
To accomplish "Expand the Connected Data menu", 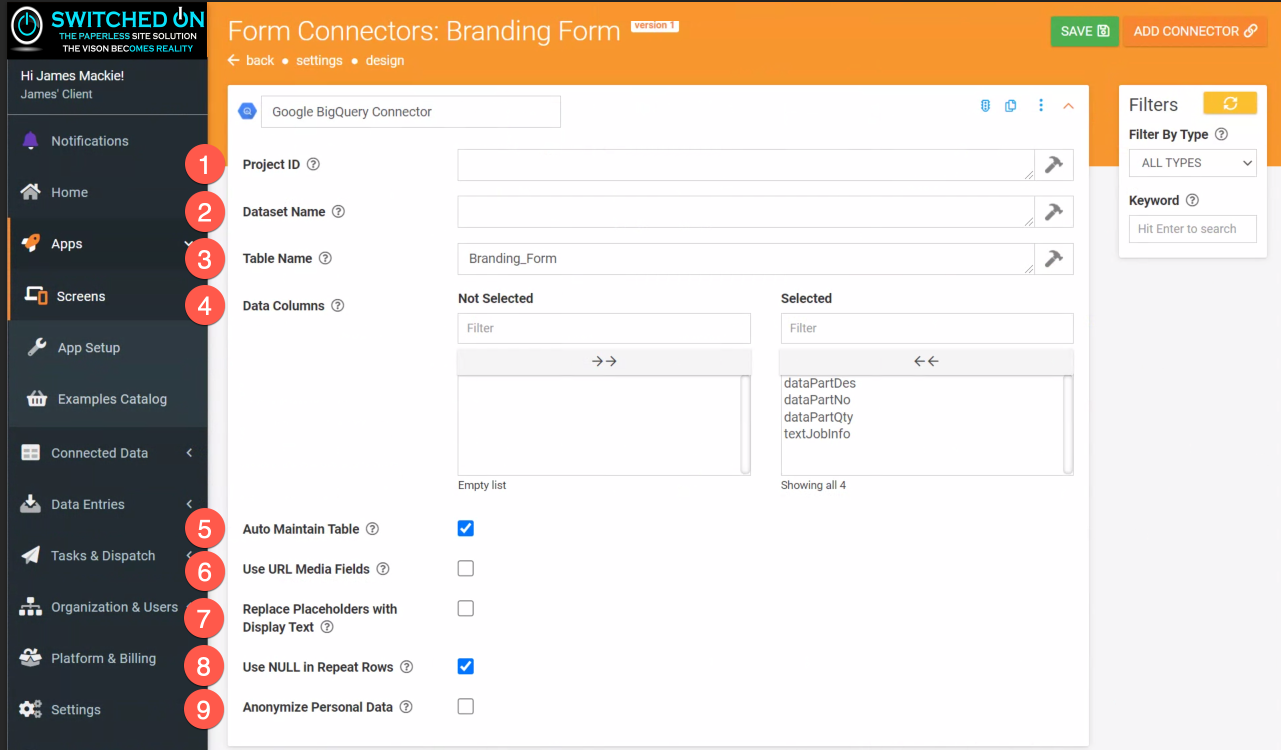I will [x=107, y=453].
